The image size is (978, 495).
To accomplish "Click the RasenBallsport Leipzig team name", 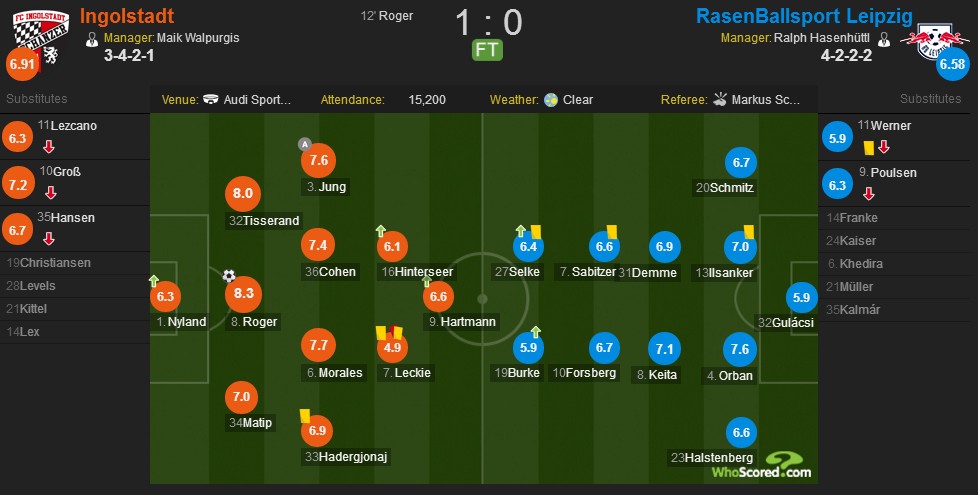I will point(805,16).
